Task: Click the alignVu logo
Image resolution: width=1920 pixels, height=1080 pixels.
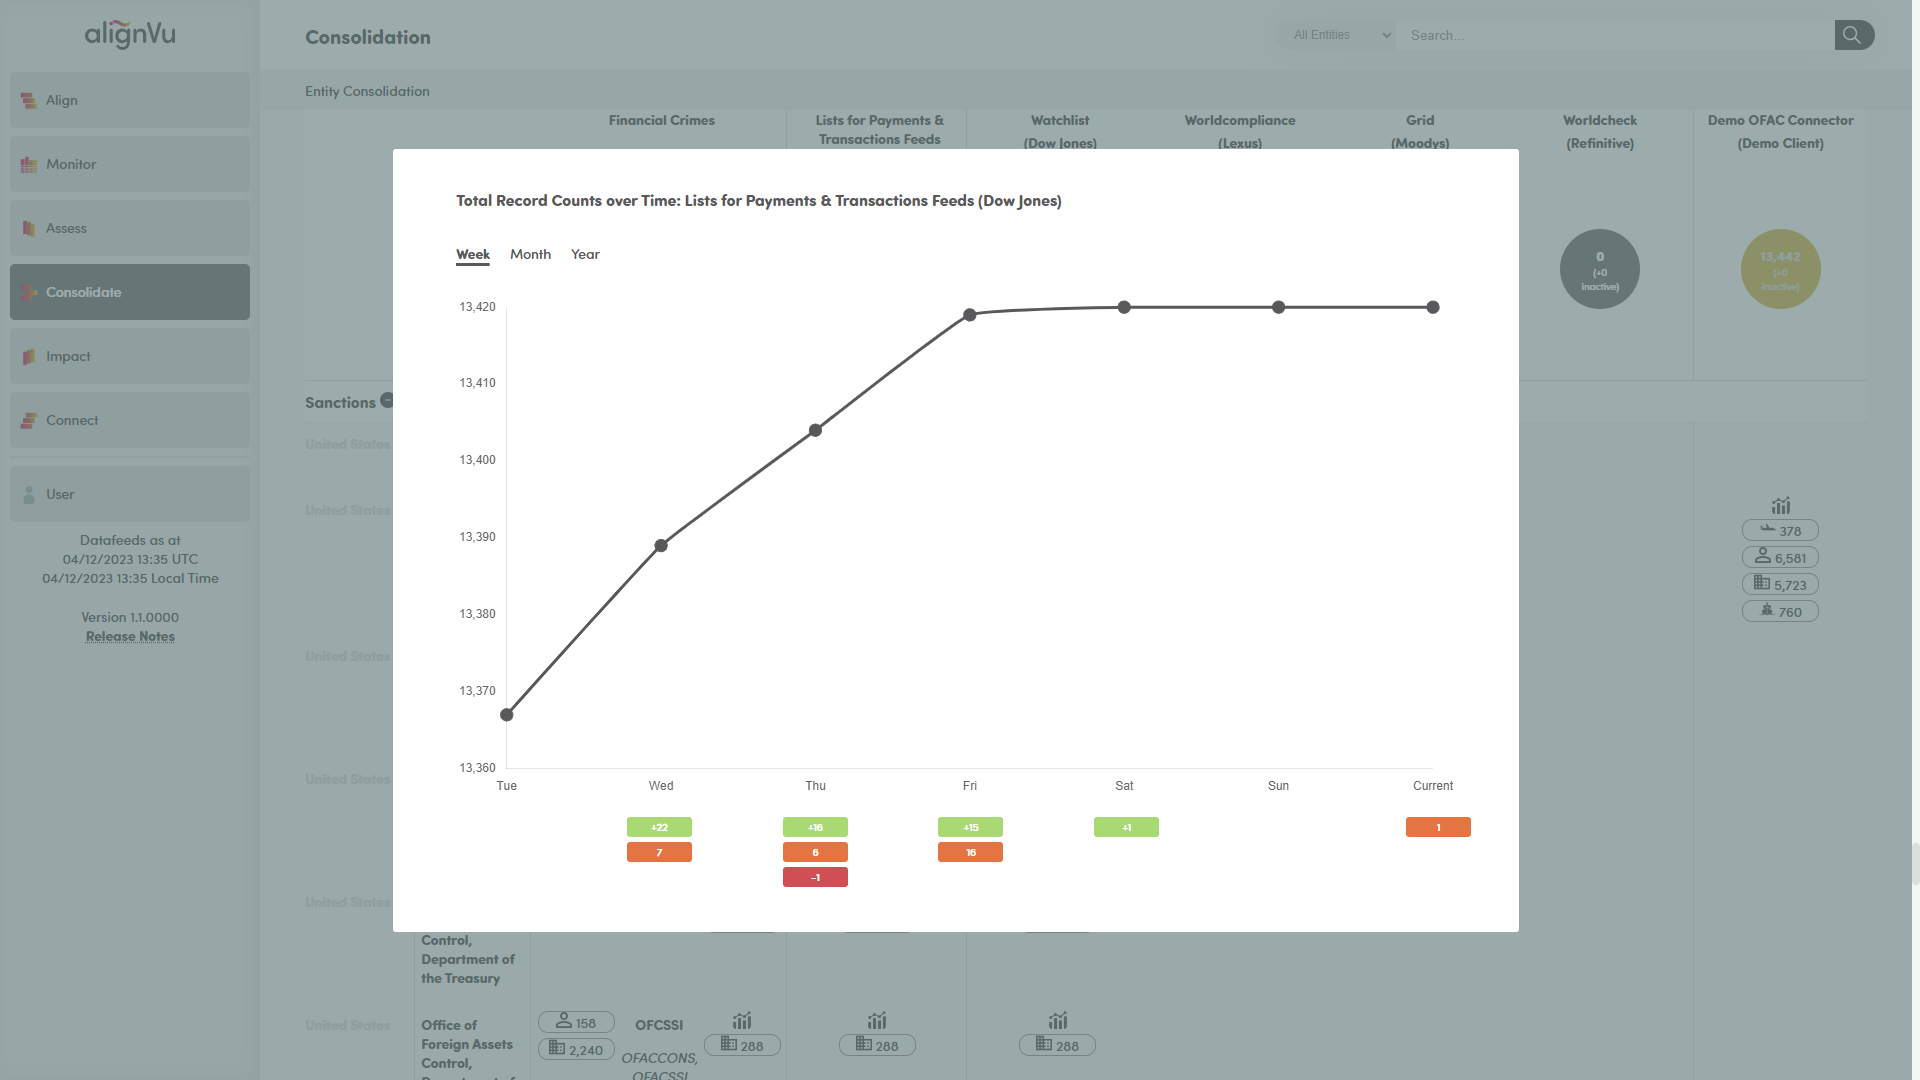Action: [x=130, y=35]
